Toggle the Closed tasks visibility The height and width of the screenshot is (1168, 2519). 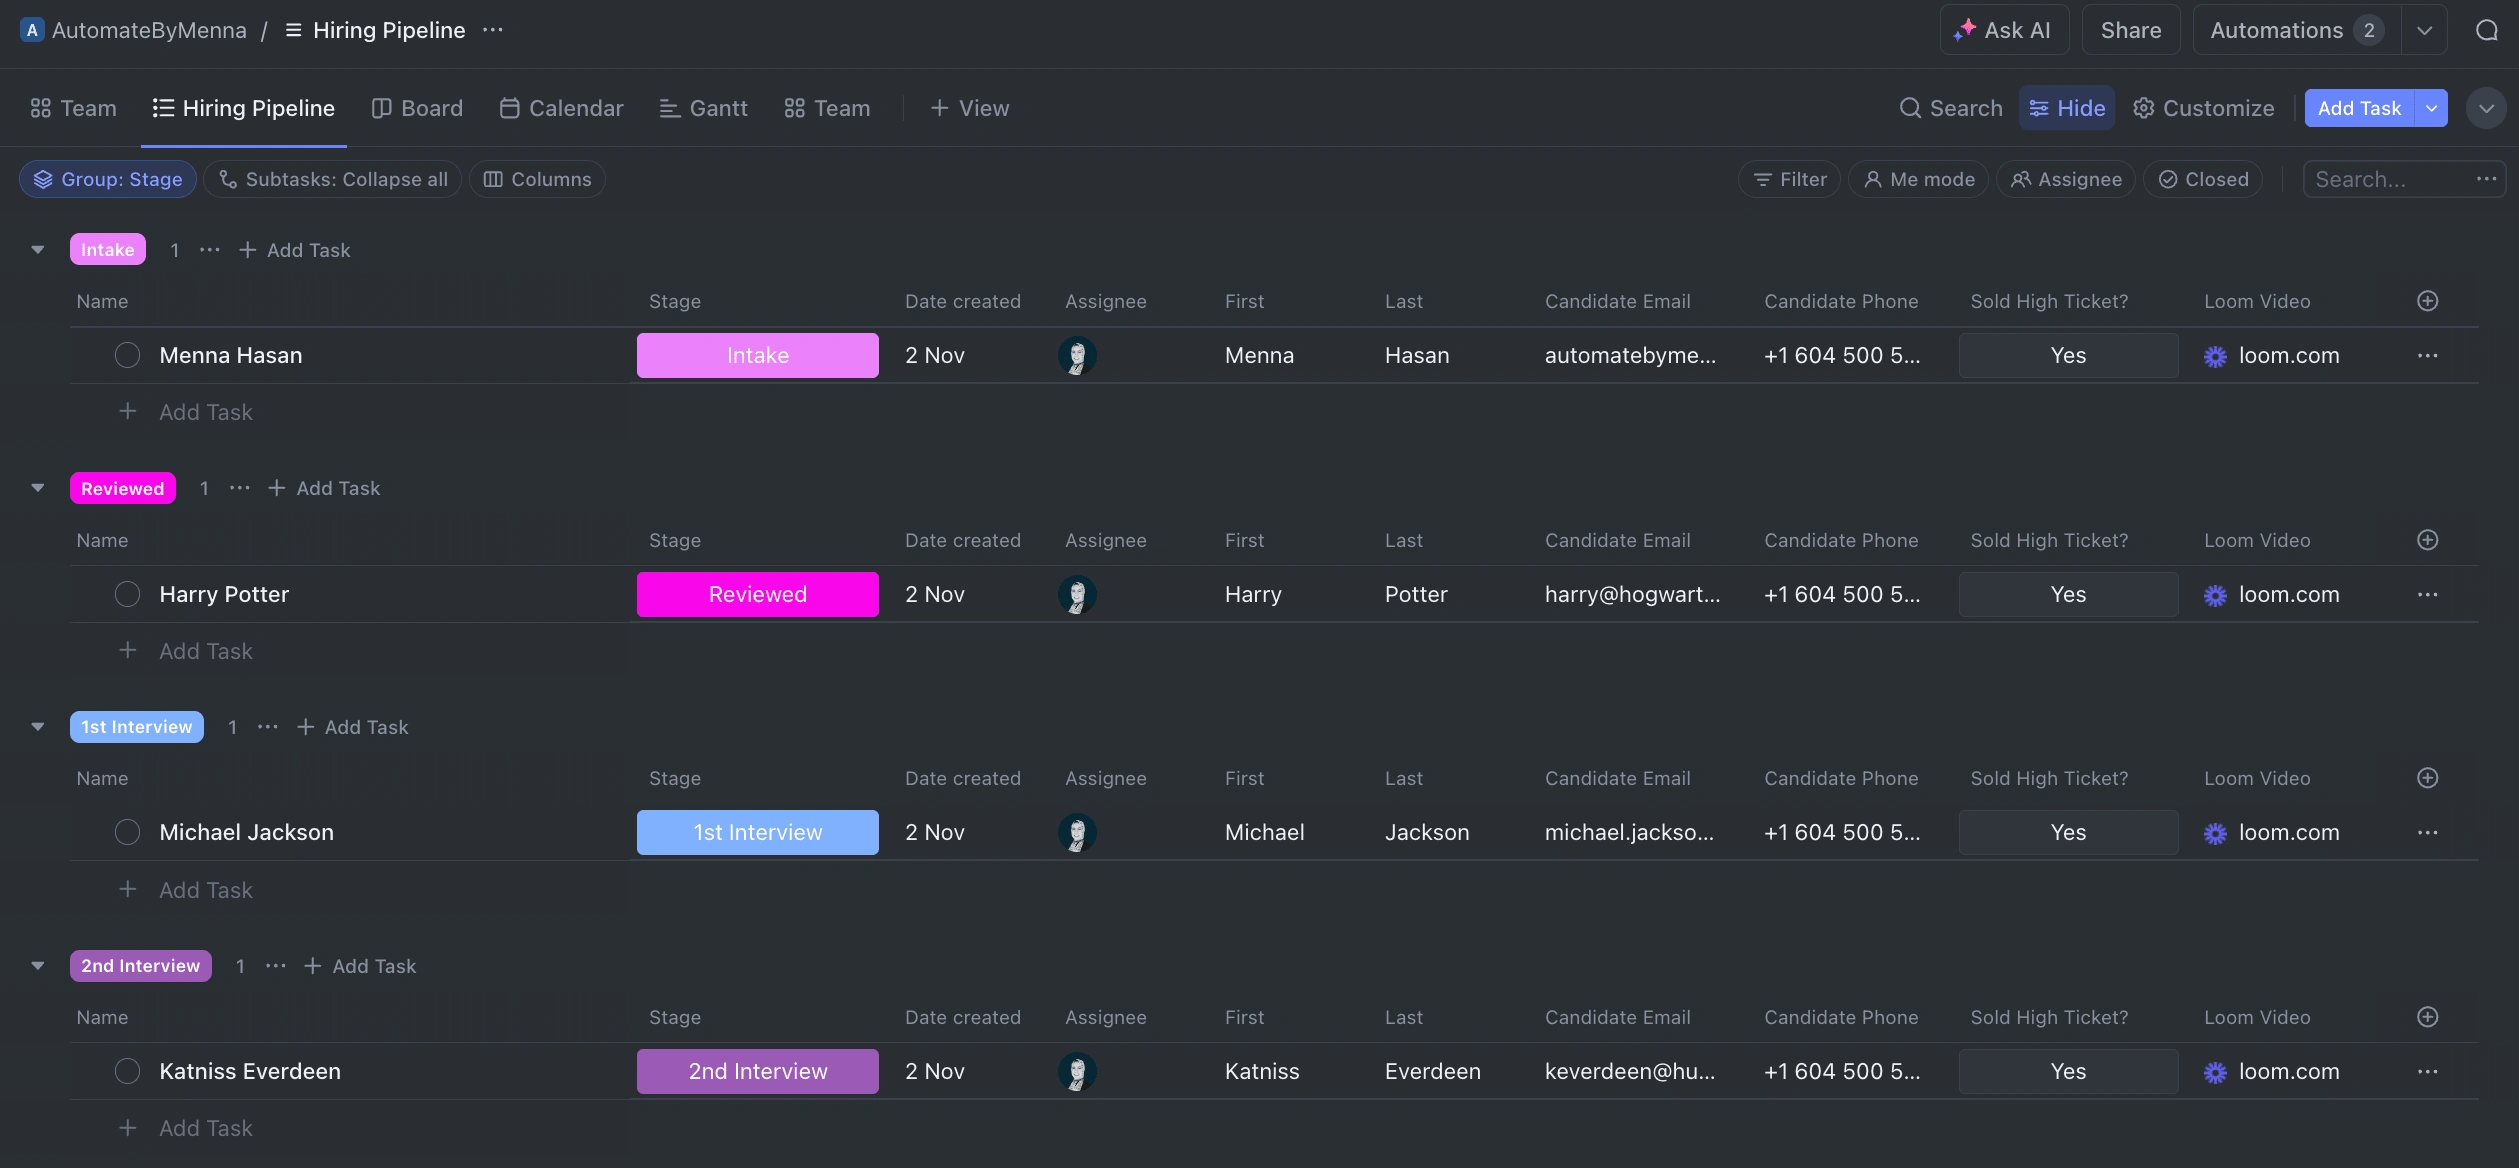2206,178
